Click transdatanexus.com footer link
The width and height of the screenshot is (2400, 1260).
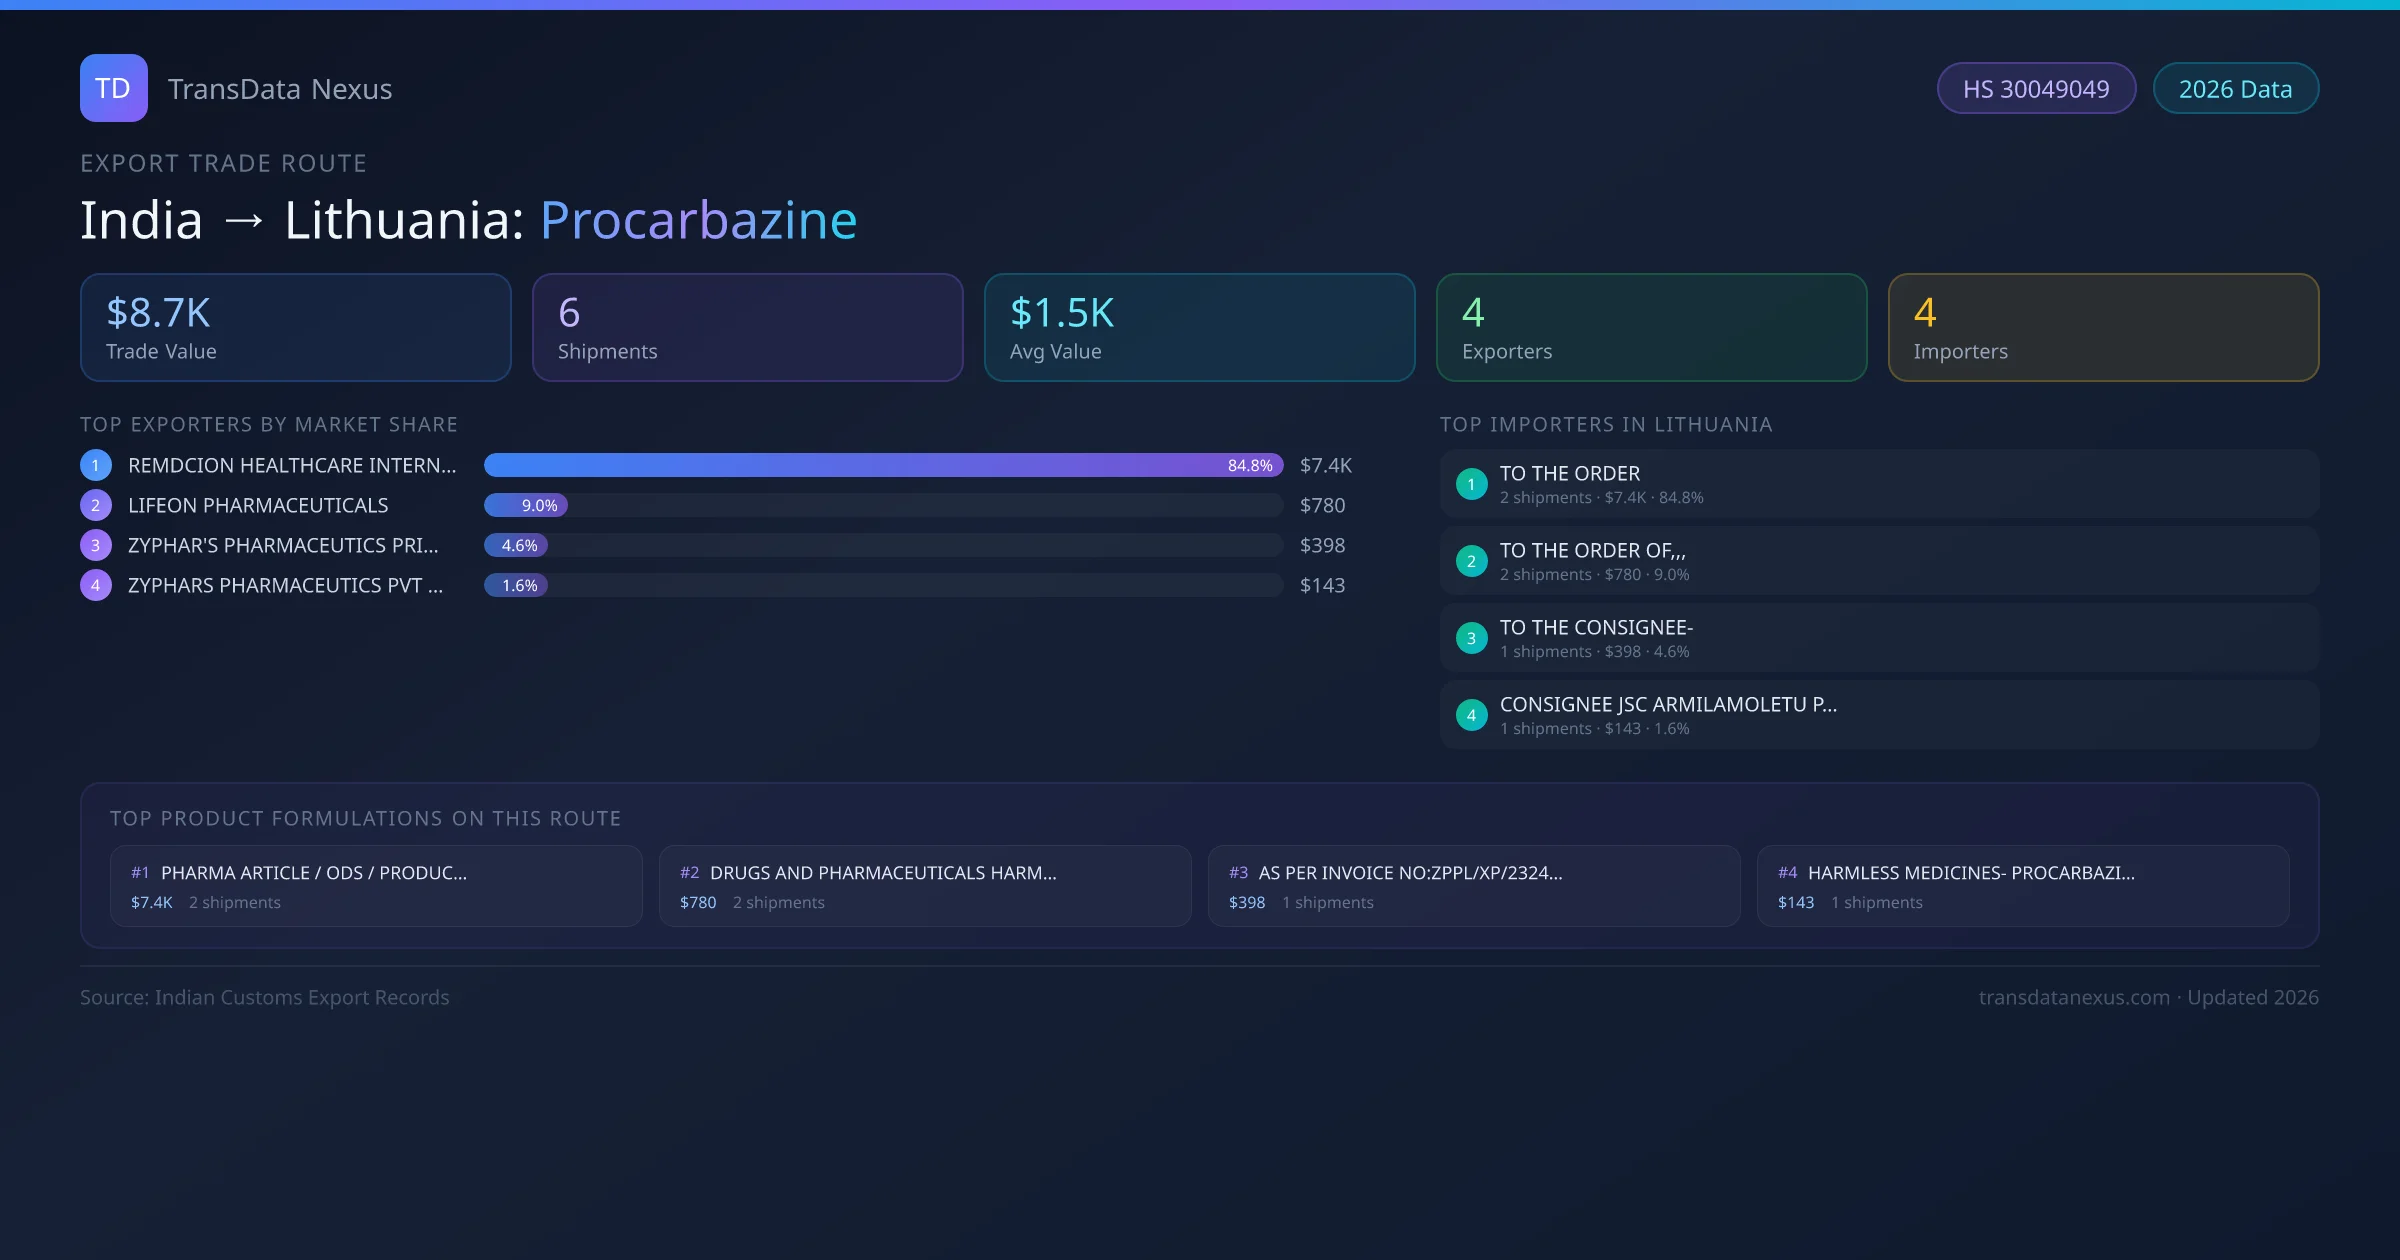(x=2073, y=997)
